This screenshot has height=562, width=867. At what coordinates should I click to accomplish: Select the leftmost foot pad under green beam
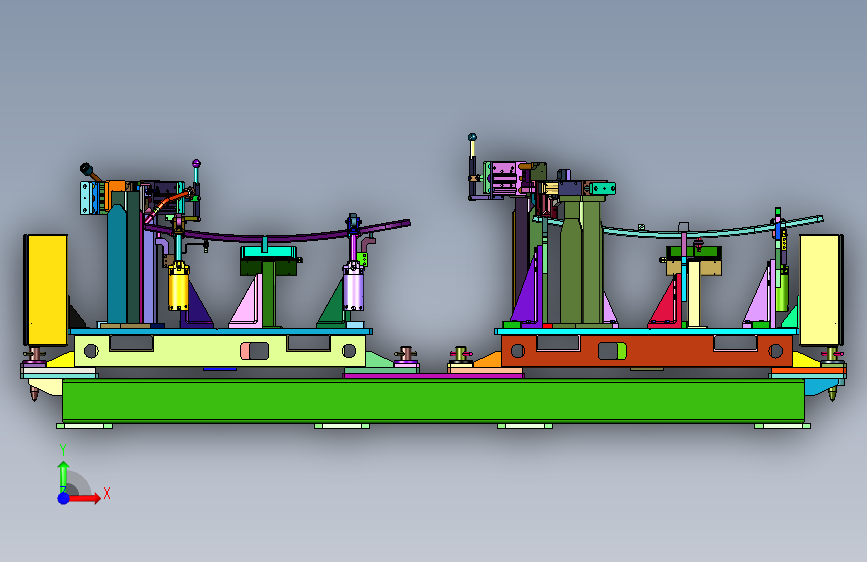tap(84, 426)
